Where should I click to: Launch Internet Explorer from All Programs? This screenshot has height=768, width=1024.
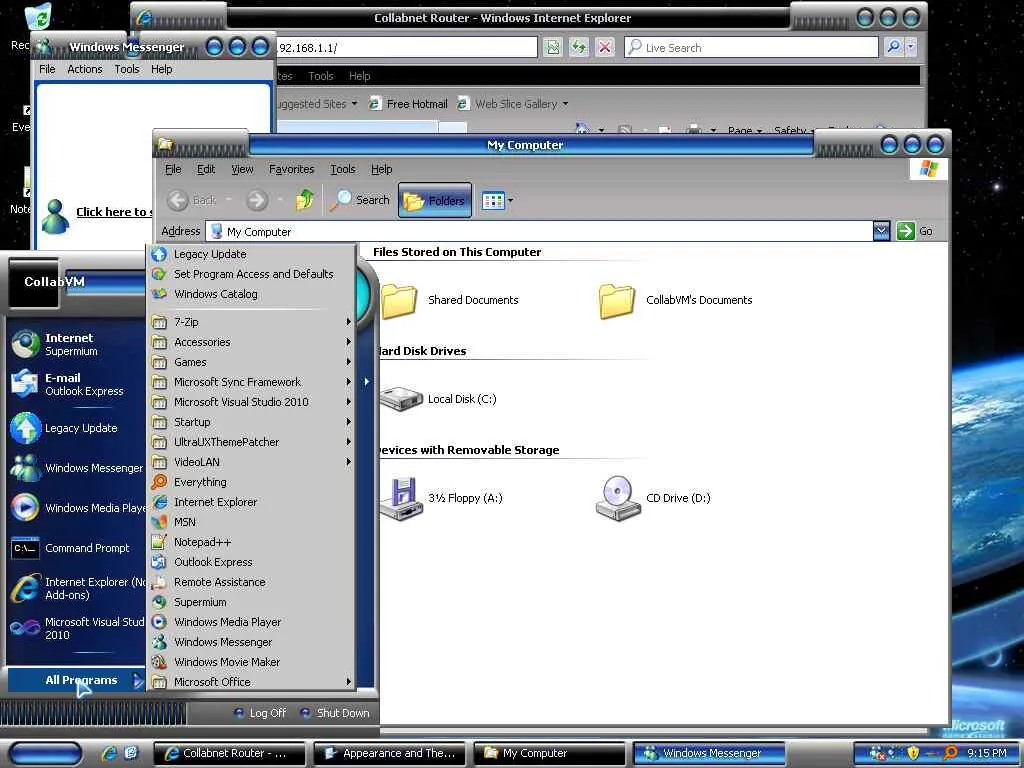coord(252,502)
